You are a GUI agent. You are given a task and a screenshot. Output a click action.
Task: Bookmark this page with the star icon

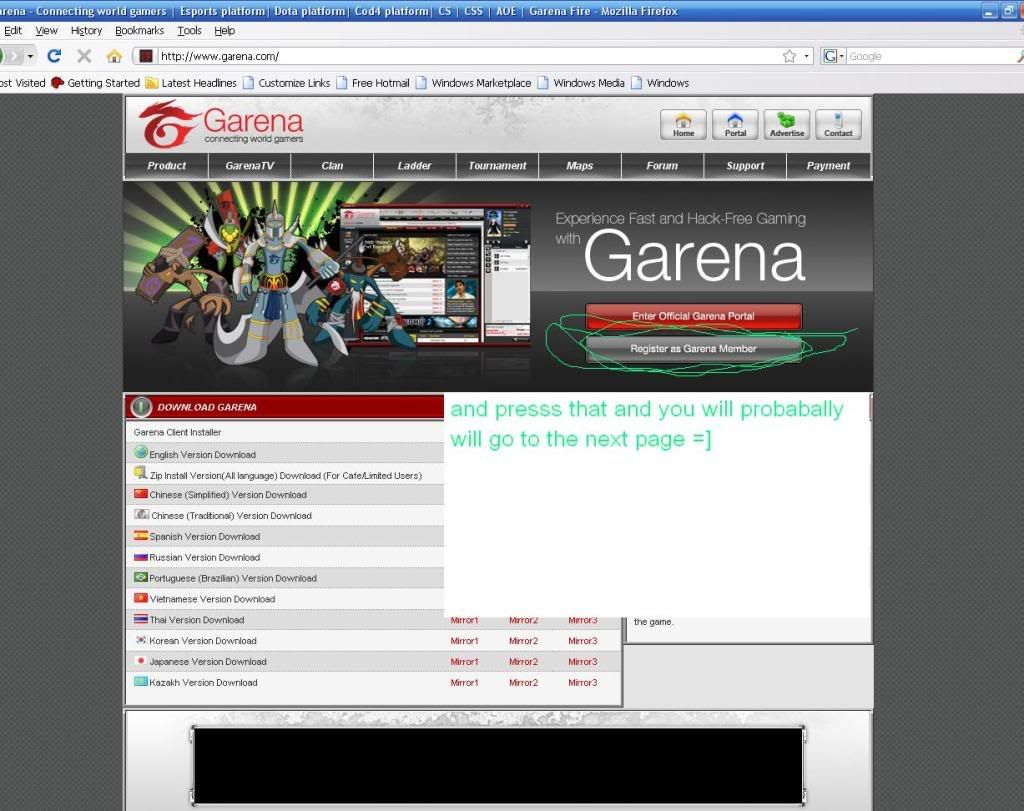tap(790, 56)
